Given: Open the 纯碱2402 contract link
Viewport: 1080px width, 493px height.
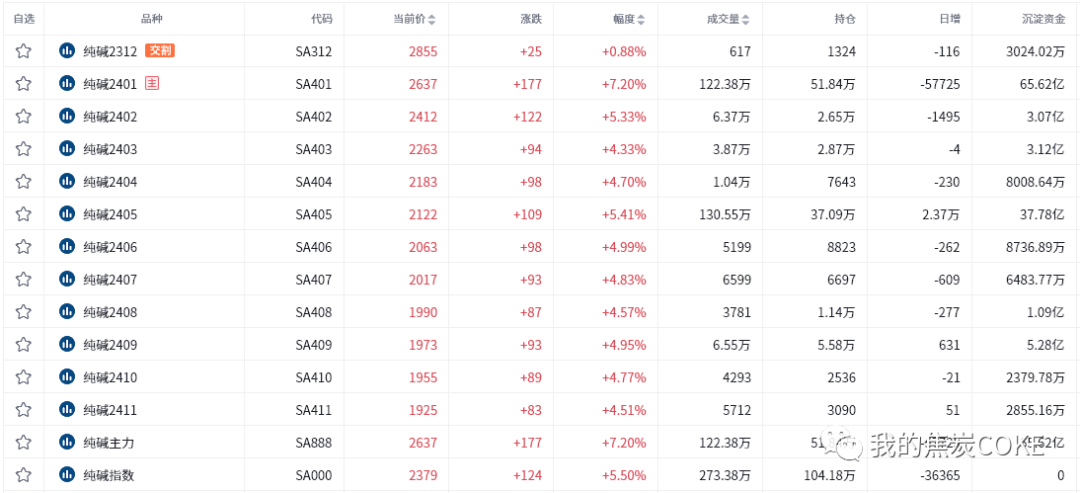Looking at the screenshot, I should pyautogui.click(x=110, y=117).
